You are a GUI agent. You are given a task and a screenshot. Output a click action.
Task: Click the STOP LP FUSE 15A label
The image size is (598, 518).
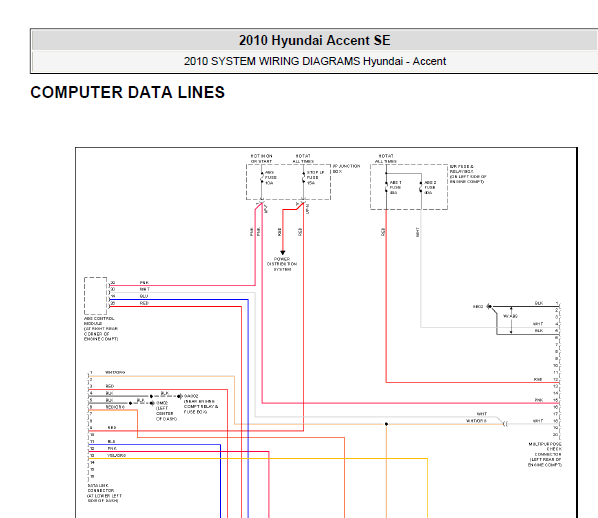(x=315, y=178)
